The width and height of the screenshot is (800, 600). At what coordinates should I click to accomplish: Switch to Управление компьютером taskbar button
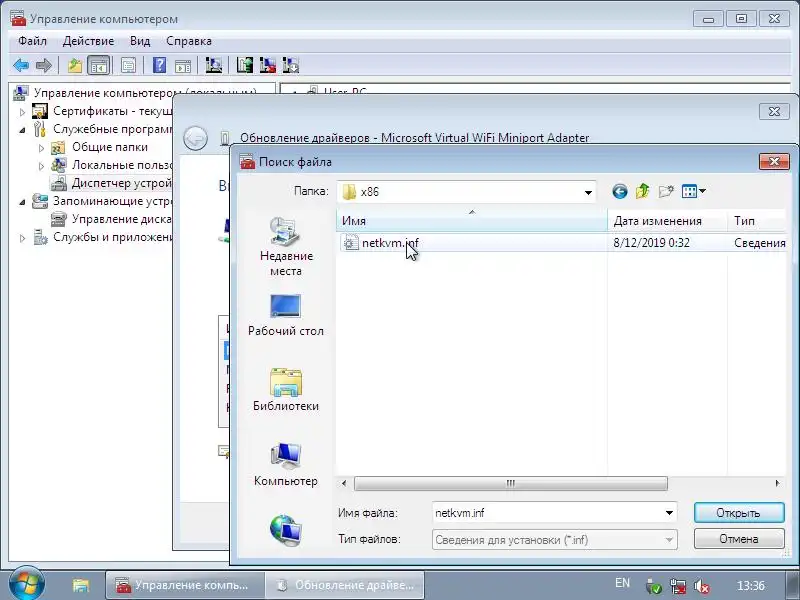click(185, 585)
